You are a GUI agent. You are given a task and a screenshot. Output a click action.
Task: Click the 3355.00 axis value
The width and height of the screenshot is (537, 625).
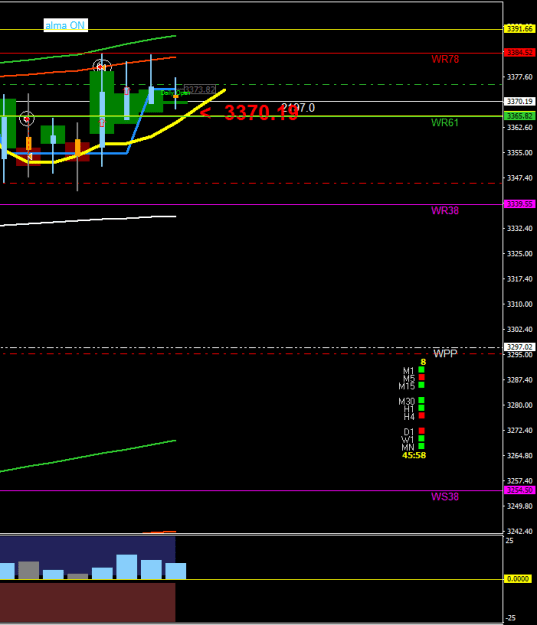(x=519, y=153)
